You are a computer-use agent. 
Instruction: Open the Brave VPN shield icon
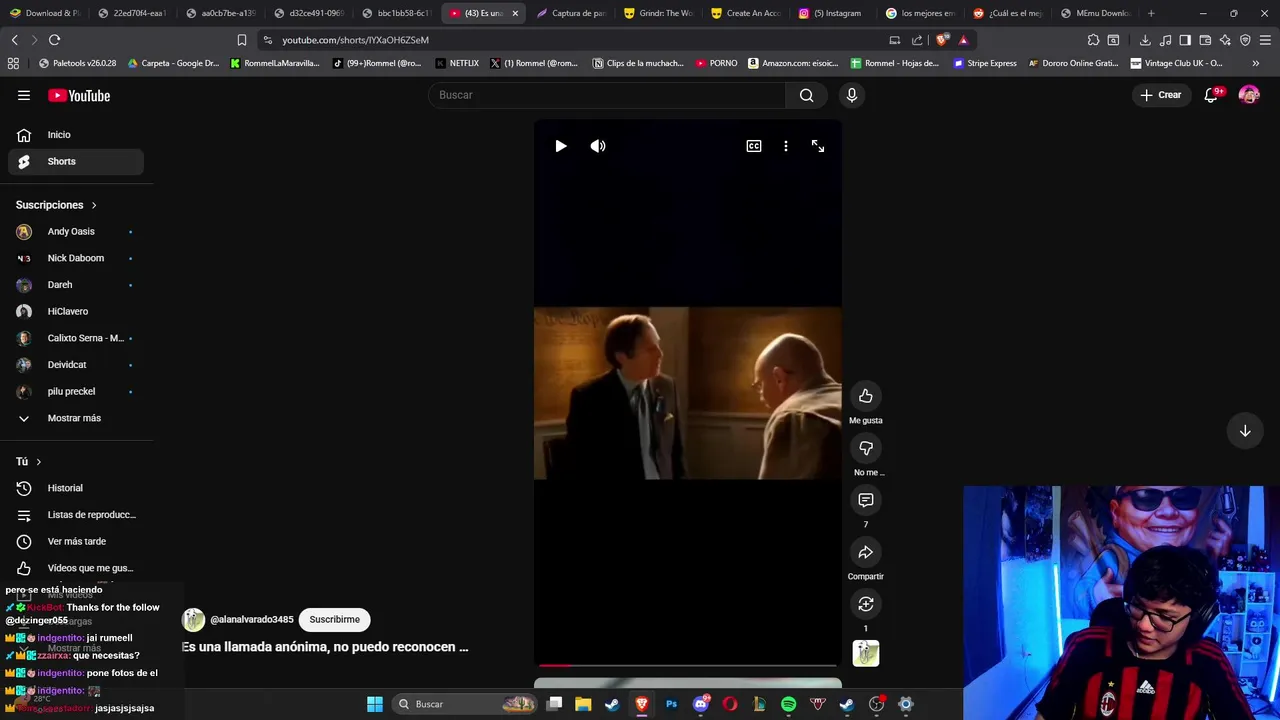tap(1245, 40)
